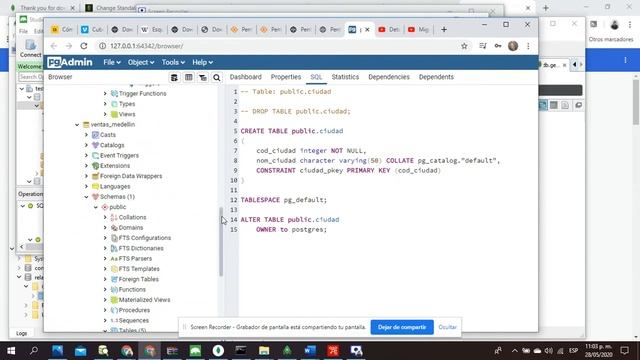Select the FTS Dictionaries tree item

click(141, 248)
